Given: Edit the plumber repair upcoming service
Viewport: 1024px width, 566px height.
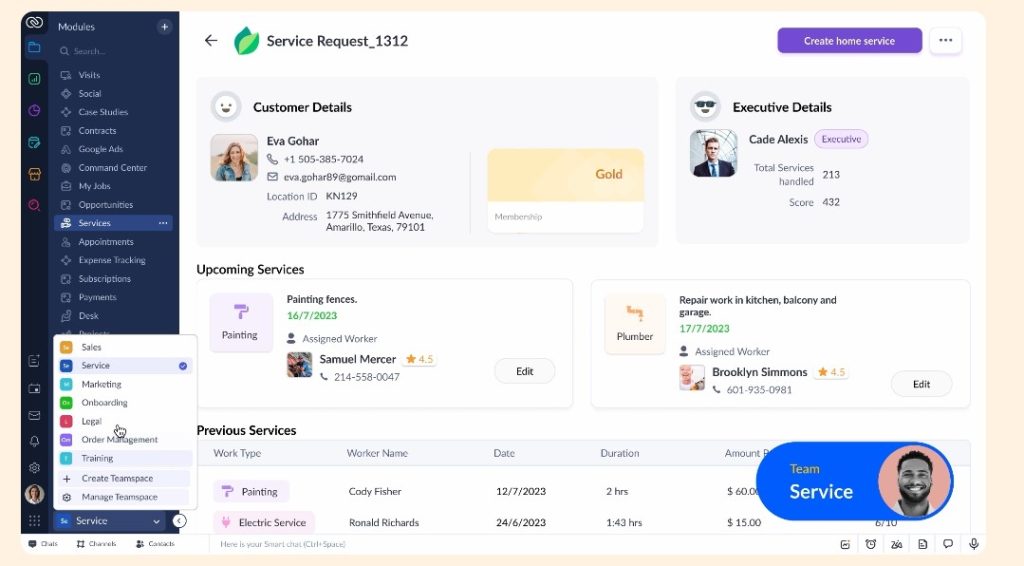Looking at the screenshot, I should (921, 384).
